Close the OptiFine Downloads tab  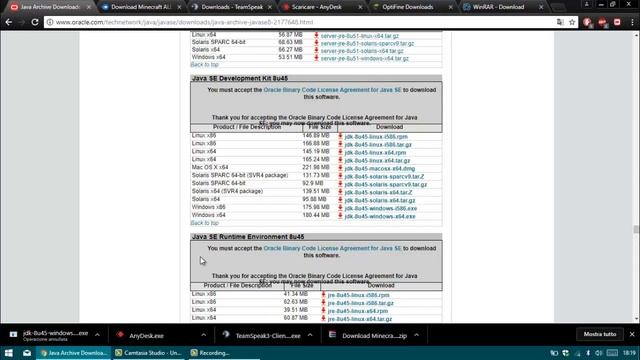(x=451, y=7)
